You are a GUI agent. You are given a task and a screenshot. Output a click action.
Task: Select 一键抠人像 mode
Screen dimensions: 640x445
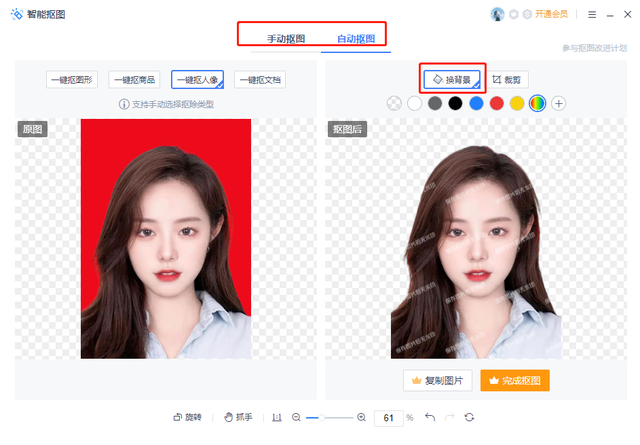(x=197, y=80)
